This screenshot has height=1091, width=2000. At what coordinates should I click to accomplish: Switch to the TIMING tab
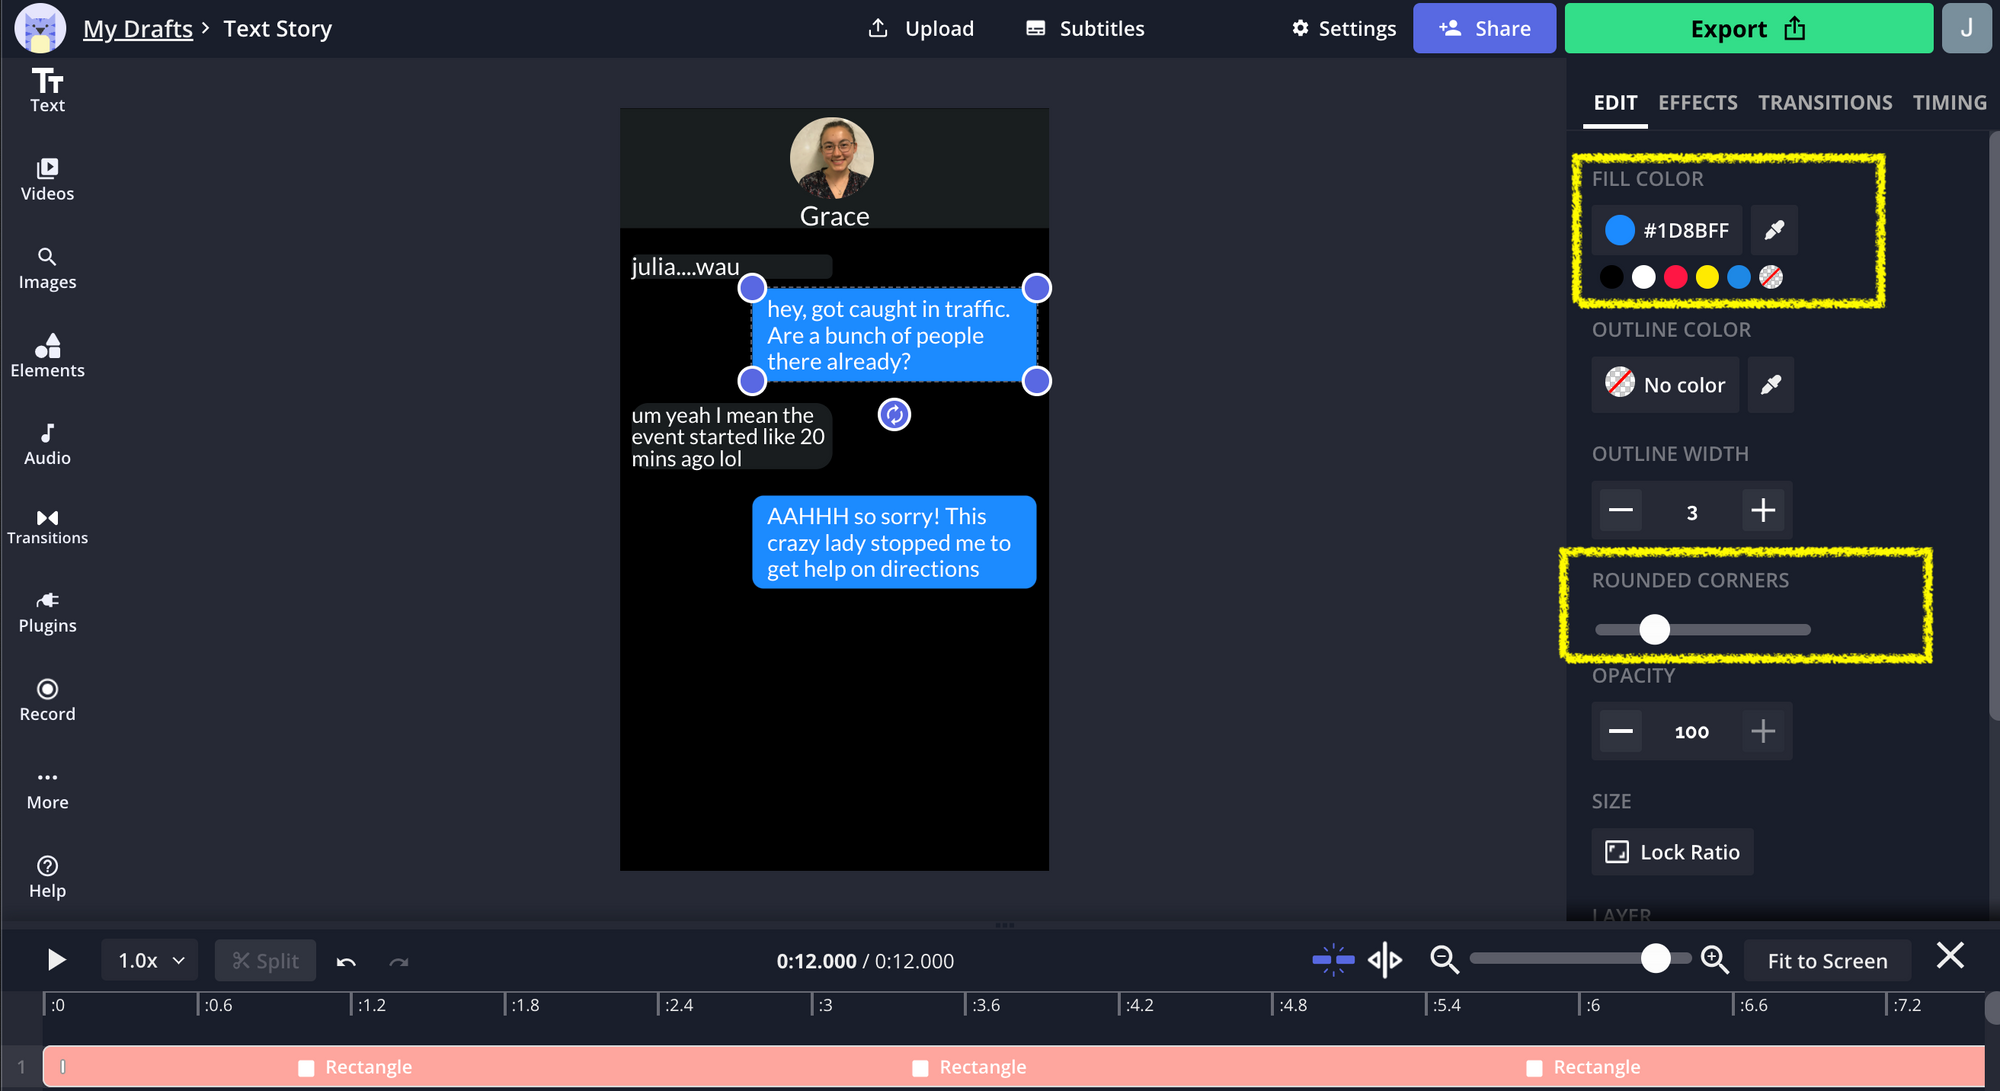1949,102
